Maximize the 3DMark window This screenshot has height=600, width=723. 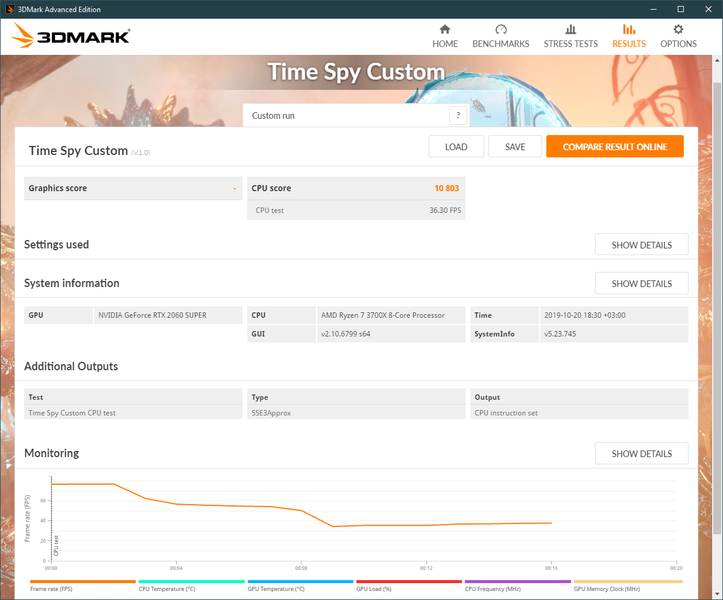(681, 9)
